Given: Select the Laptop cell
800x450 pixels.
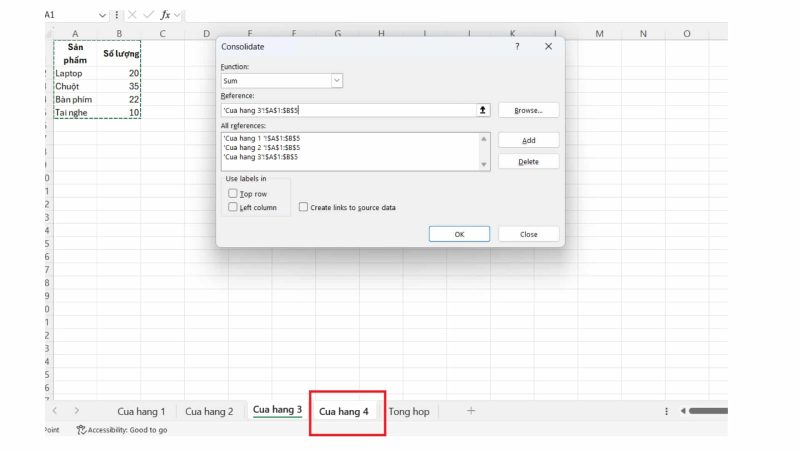Looking at the screenshot, I should (x=75, y=73).
